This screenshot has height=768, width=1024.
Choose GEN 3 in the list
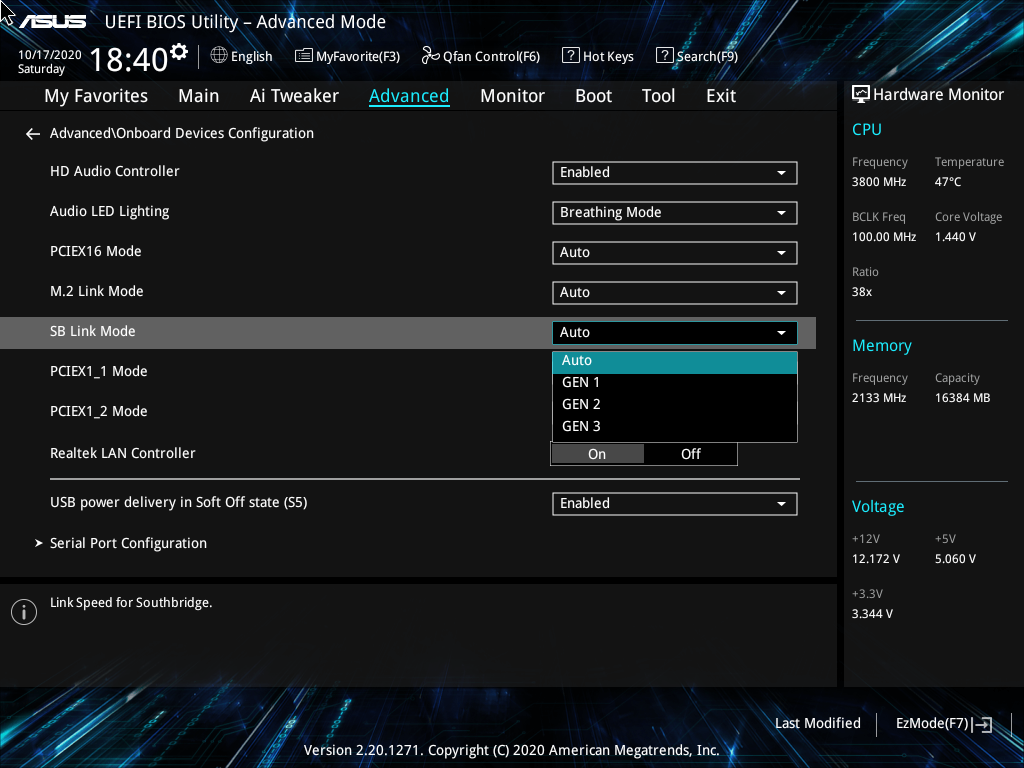tap(675, 426)
